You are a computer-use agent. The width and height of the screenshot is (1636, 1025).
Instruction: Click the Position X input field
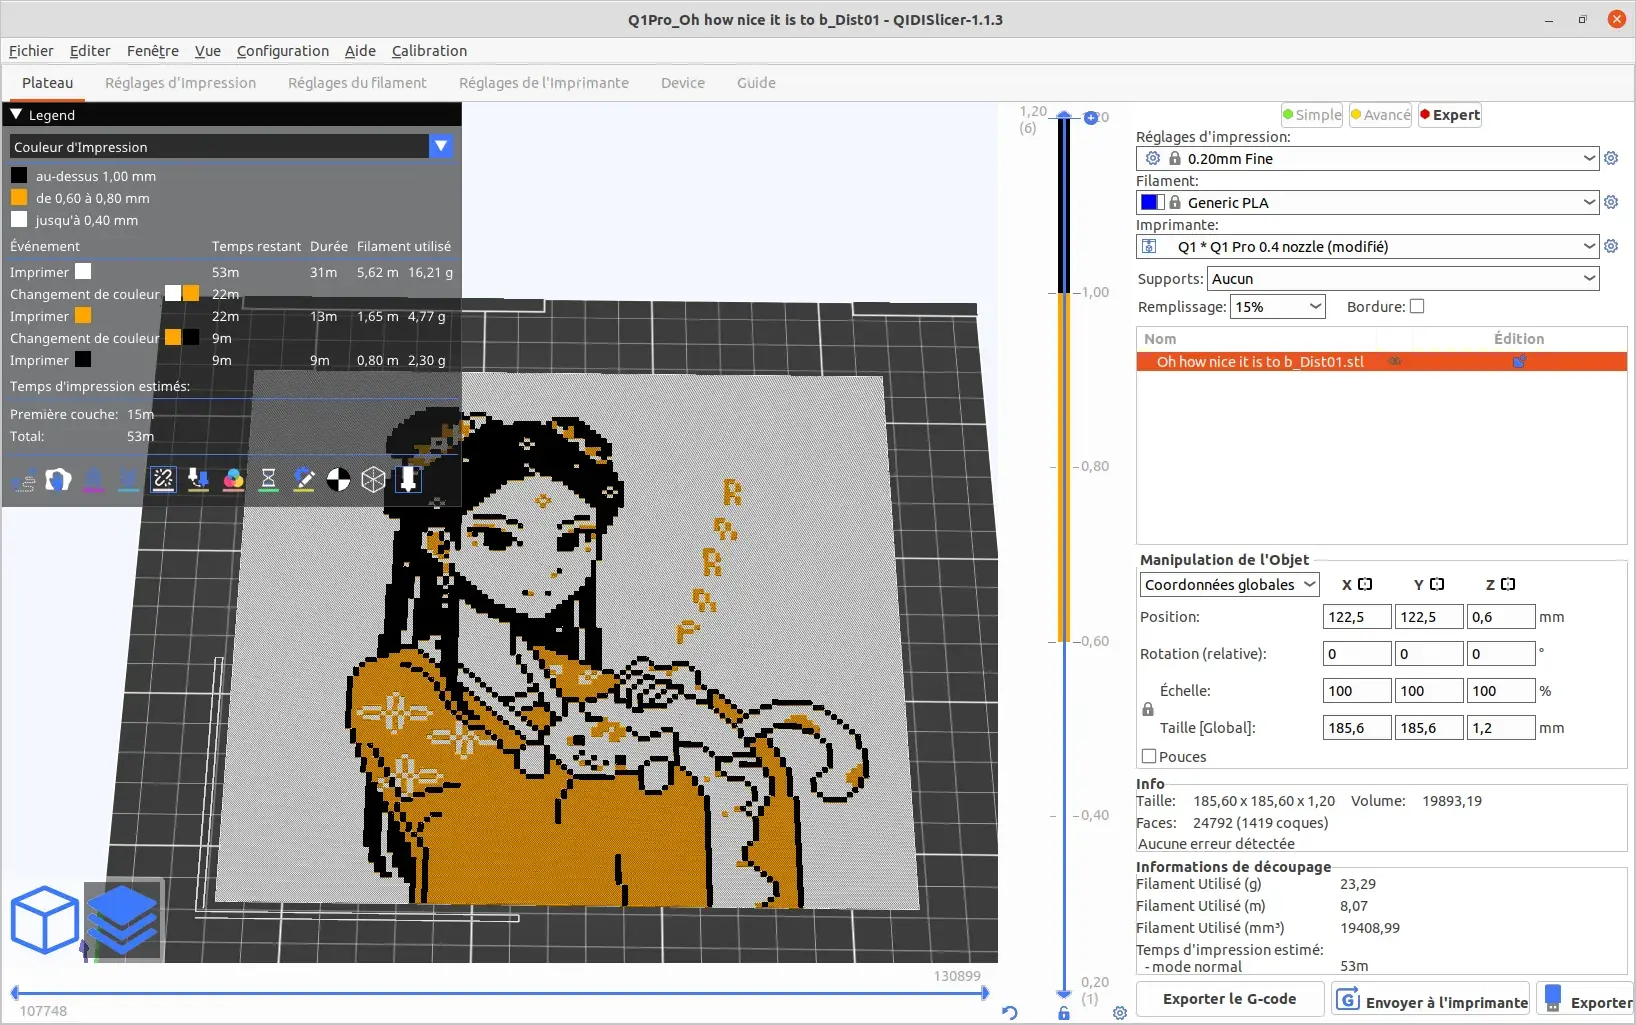1357,617
